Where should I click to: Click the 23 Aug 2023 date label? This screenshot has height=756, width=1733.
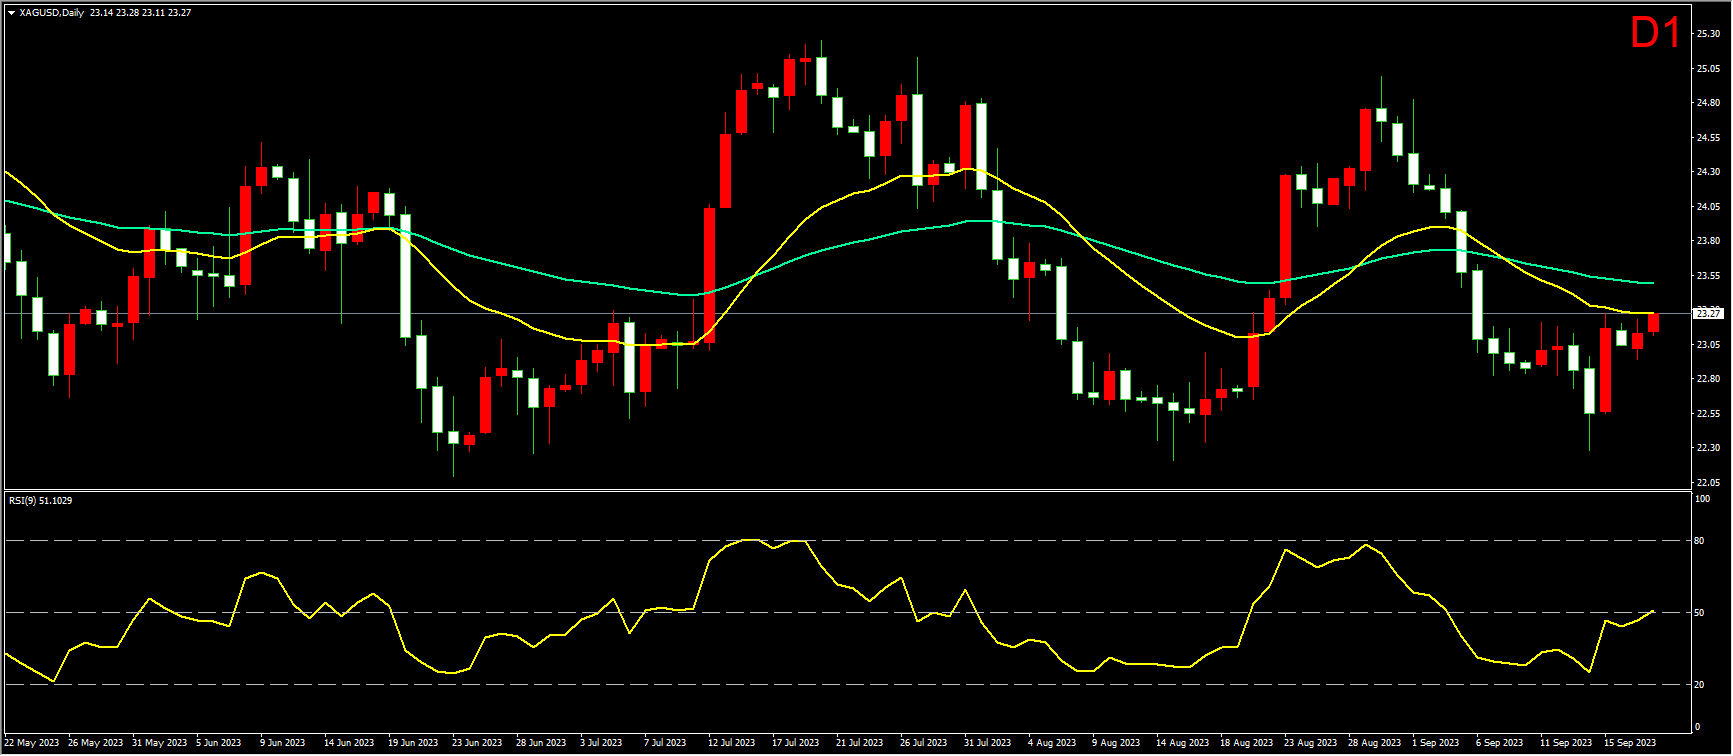click(x=1312, y=743)
